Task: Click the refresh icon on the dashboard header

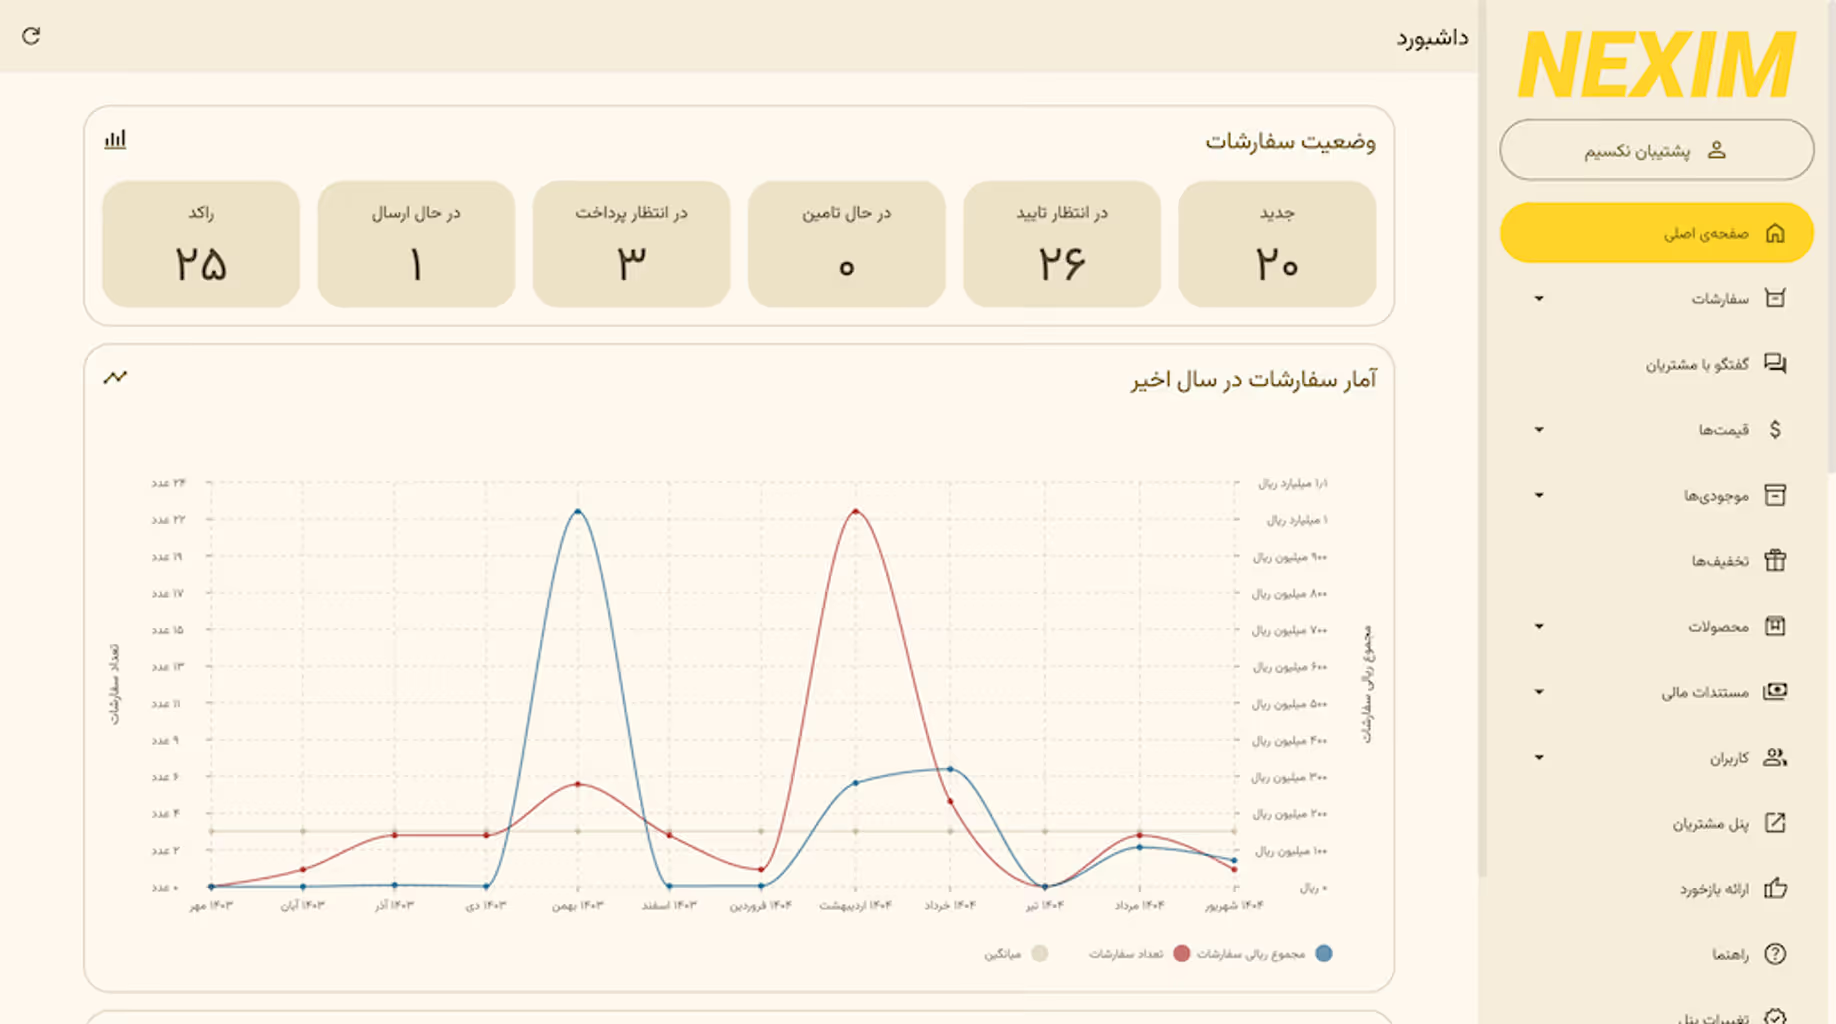Action: (x=33, y=37)
